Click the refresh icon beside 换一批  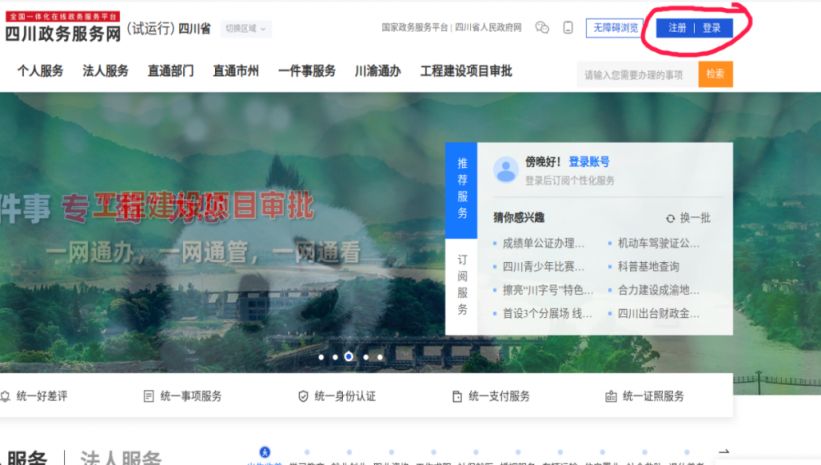tap(670, 218)
